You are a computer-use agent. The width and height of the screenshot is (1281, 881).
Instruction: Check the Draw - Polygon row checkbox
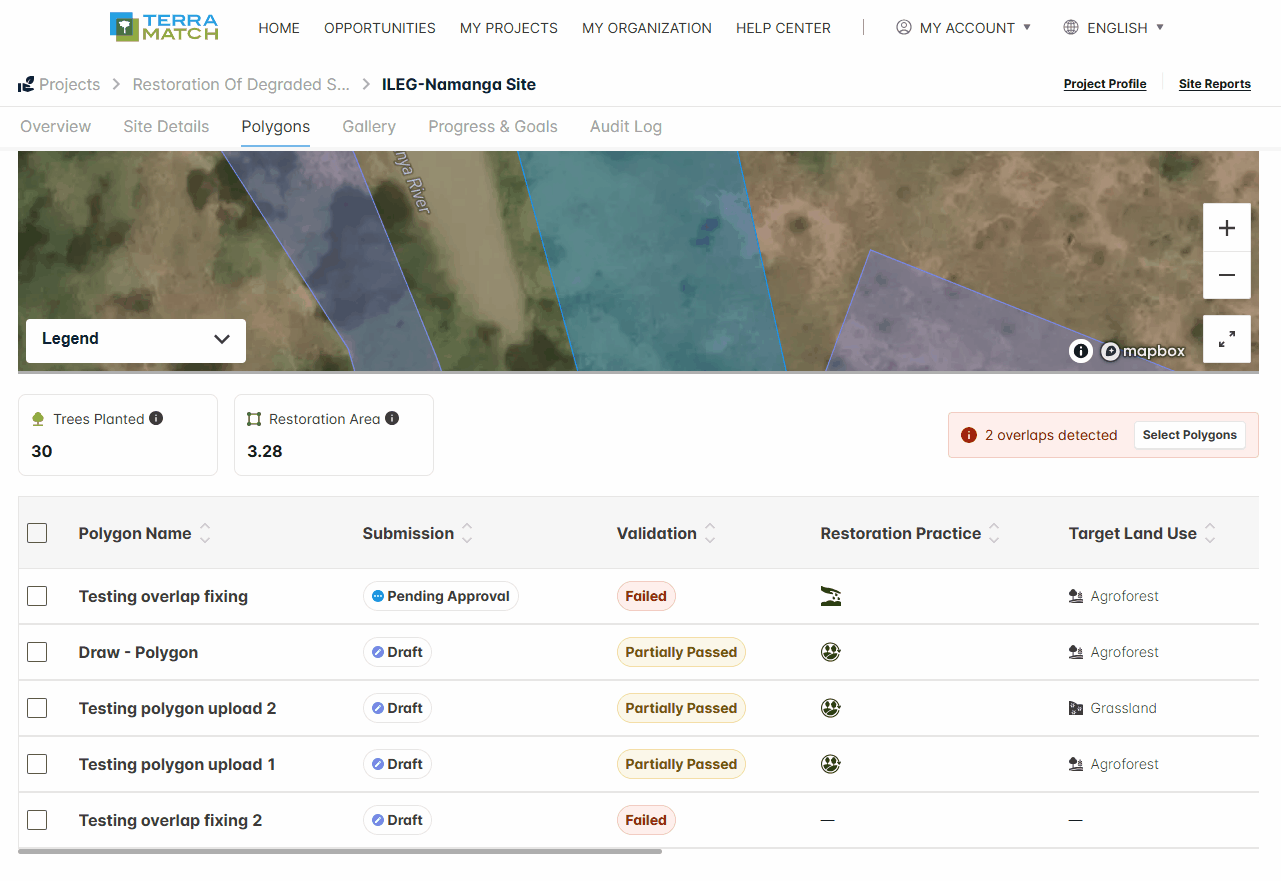pyautogui.click(x=37, y=652)
